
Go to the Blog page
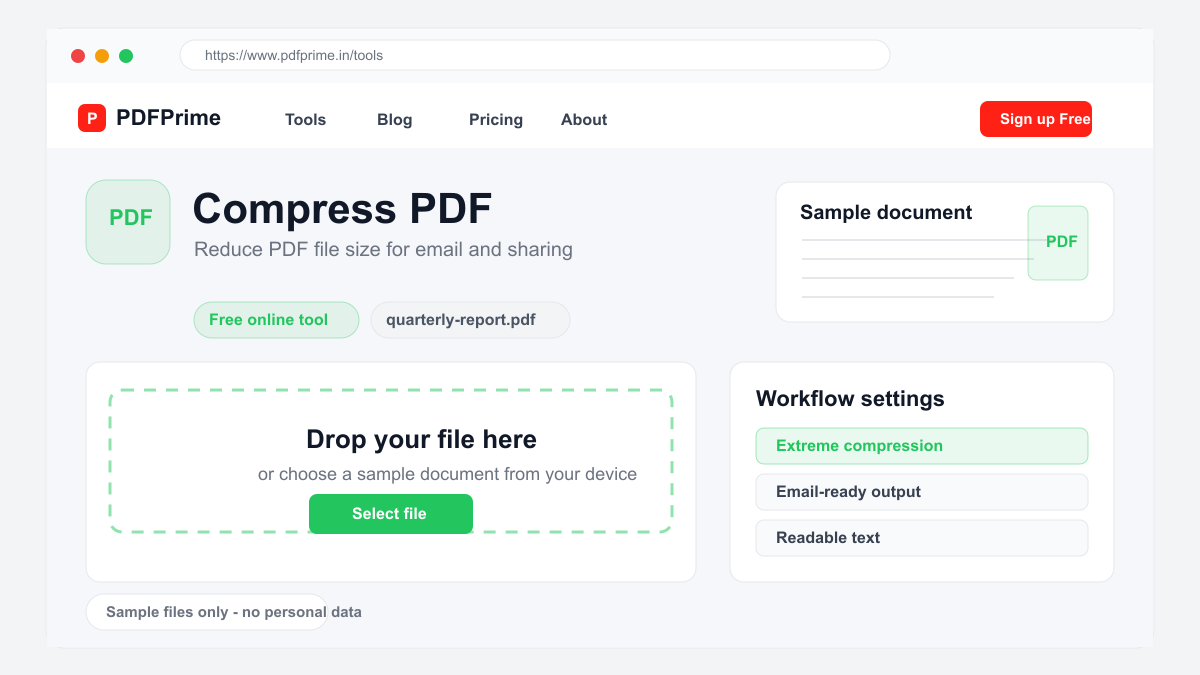395,119
